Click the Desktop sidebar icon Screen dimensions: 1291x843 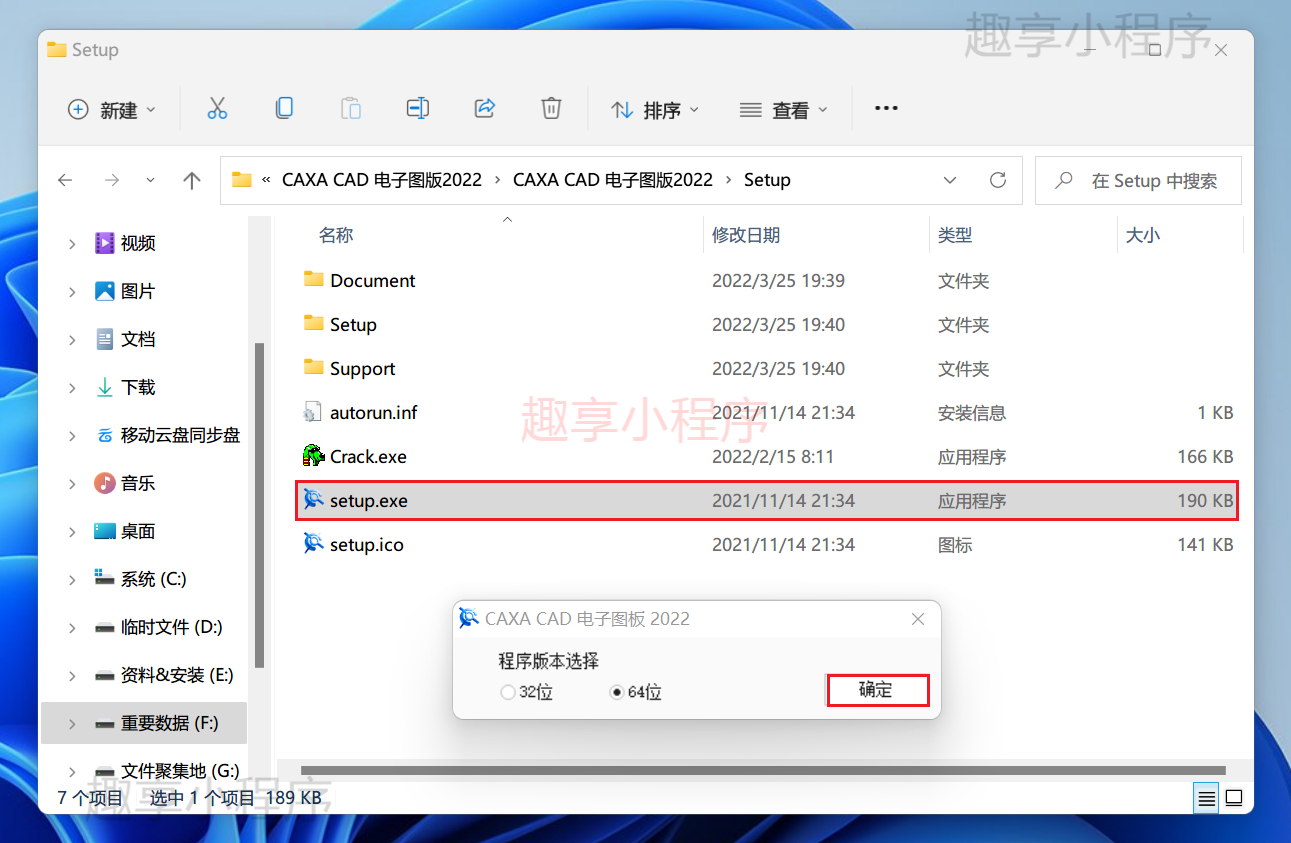[104, 530]
